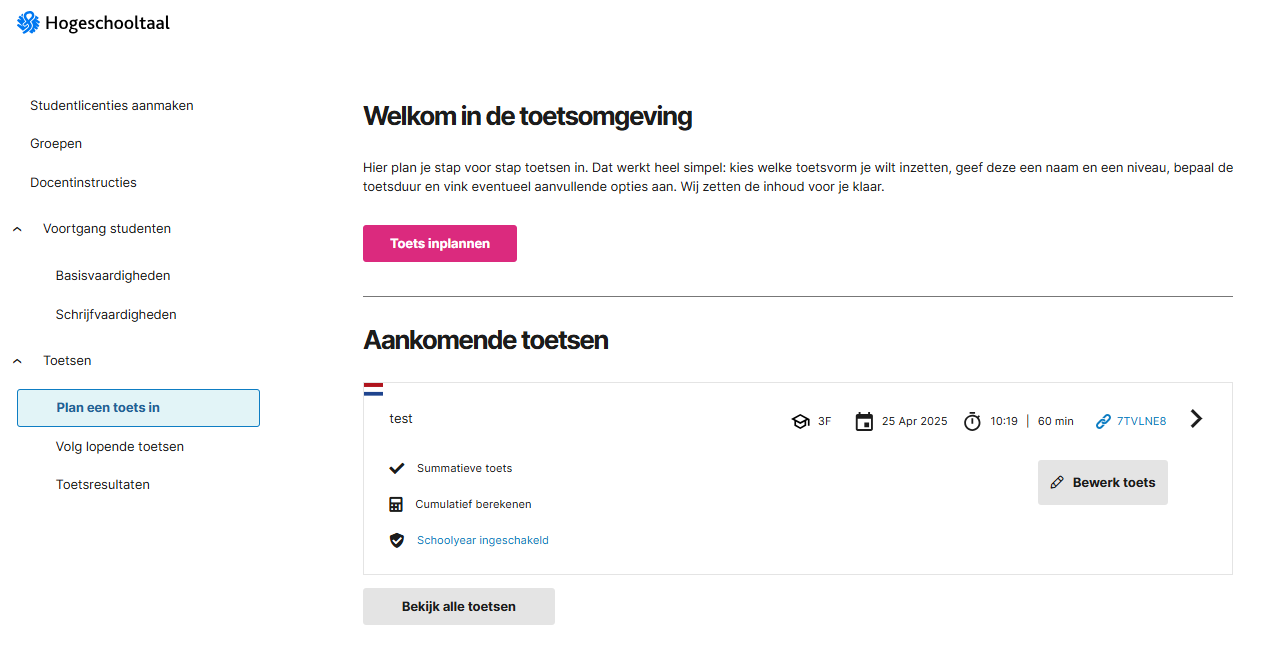Click the link chain icon
1278x656 pixels.
pyautogui.click(x=1103, y=421)
